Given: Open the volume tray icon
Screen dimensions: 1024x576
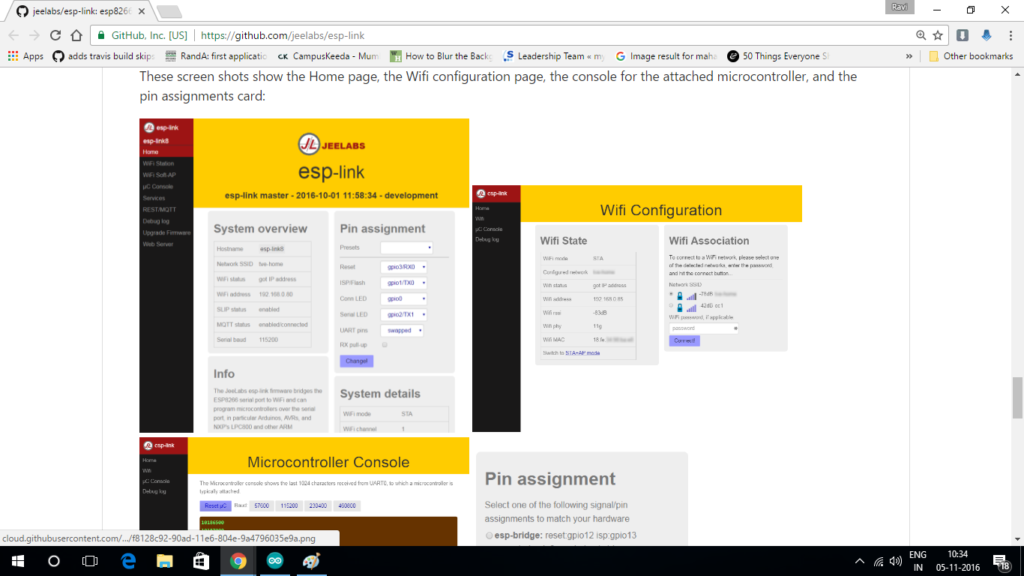Looking at the screenshot, I should (x=896, y=562).
